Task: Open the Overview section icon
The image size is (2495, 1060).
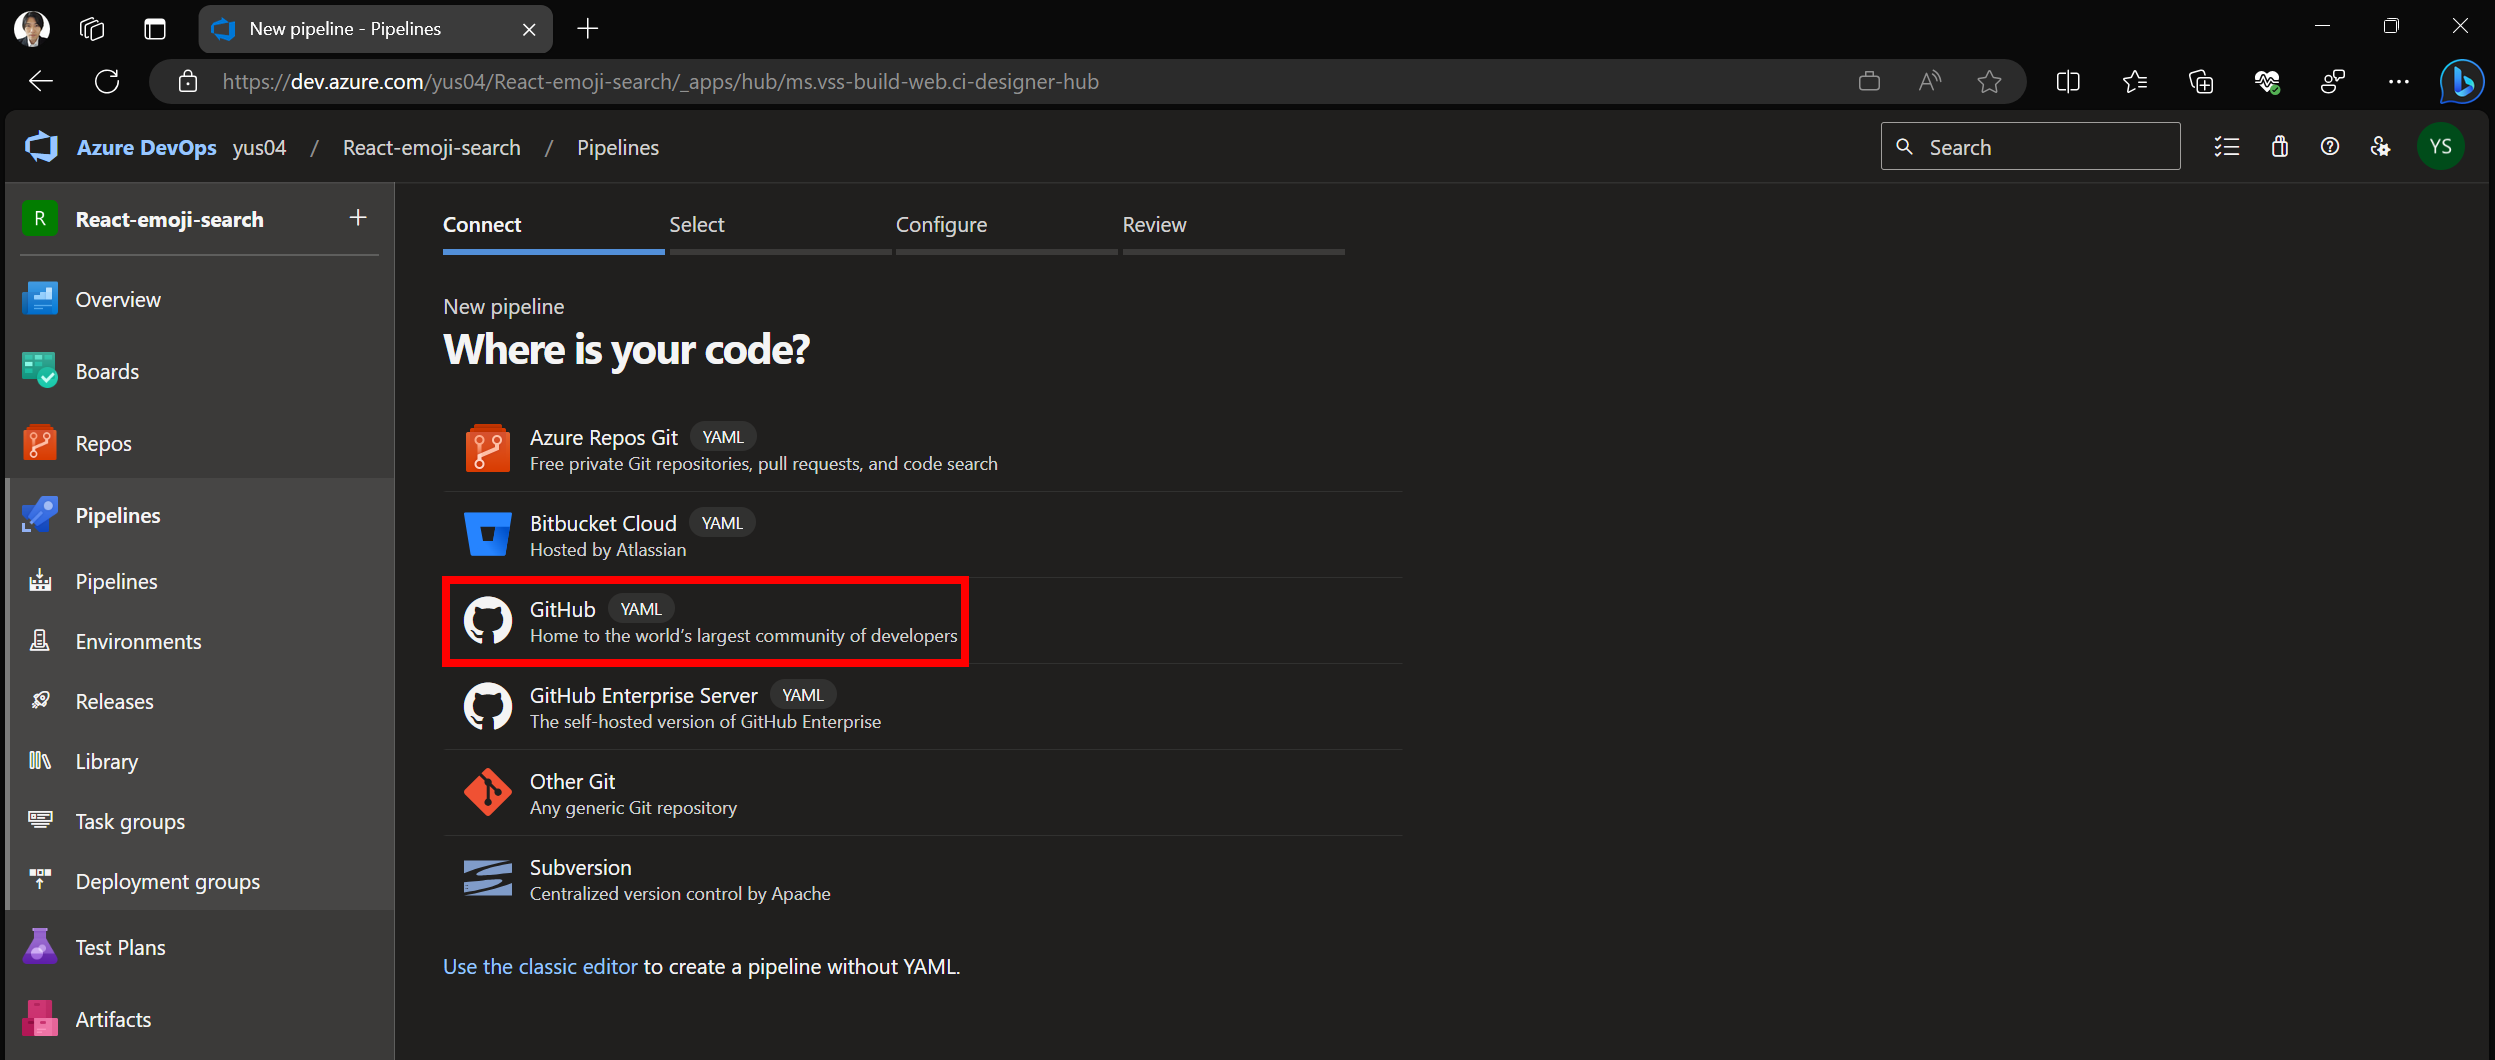Action: point(40,299)
